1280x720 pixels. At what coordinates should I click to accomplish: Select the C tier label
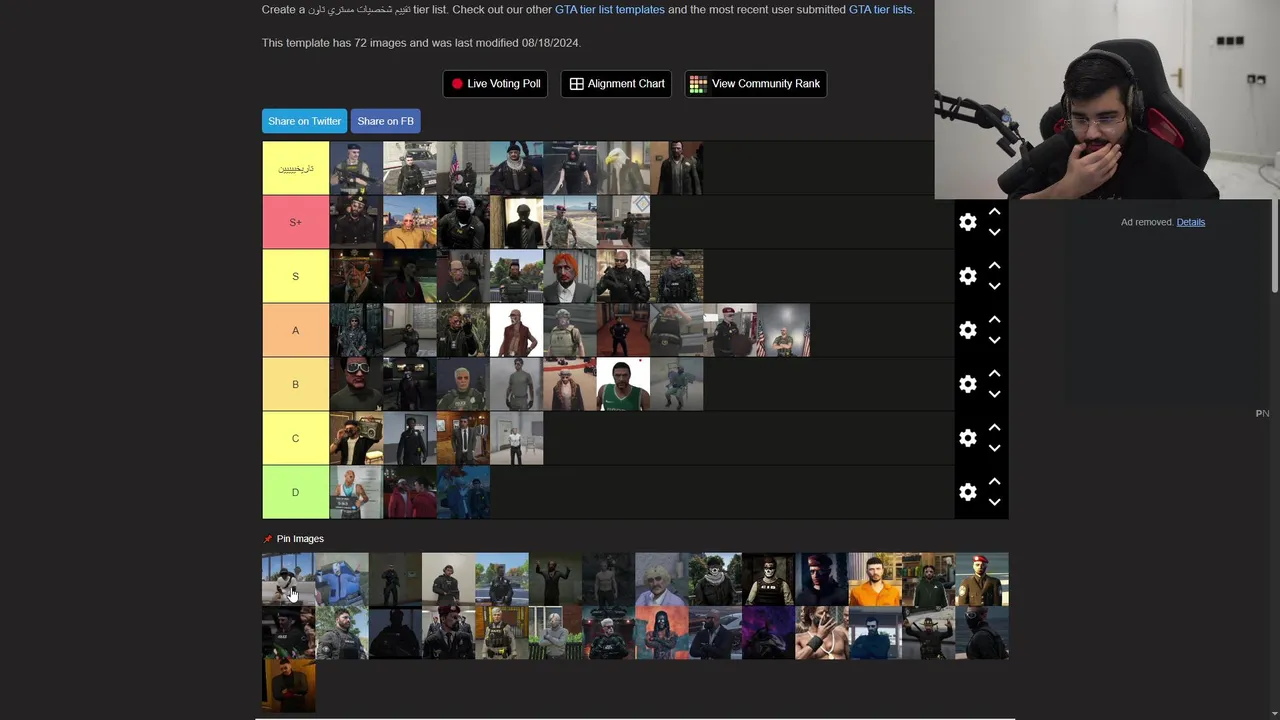pos(295,438)
